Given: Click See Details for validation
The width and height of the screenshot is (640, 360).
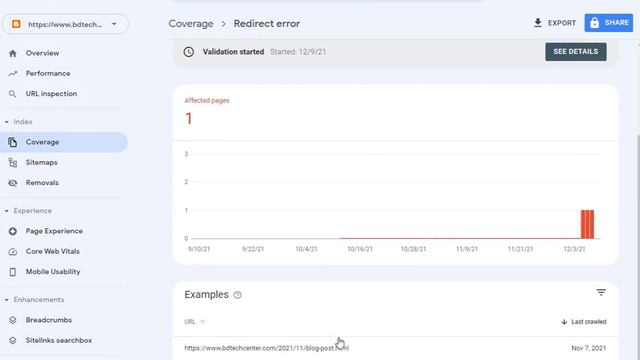Looking at the screenshot, I should pos(576,52).
